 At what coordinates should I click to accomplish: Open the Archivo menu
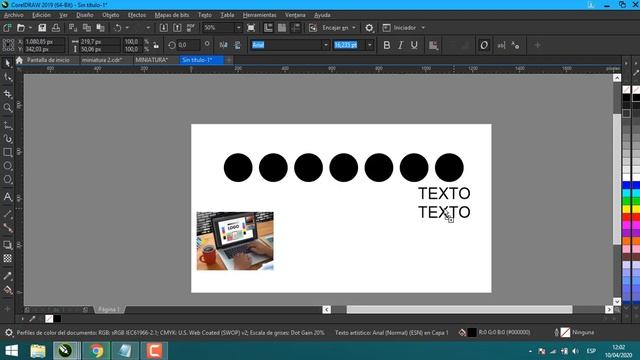[13, 15]
